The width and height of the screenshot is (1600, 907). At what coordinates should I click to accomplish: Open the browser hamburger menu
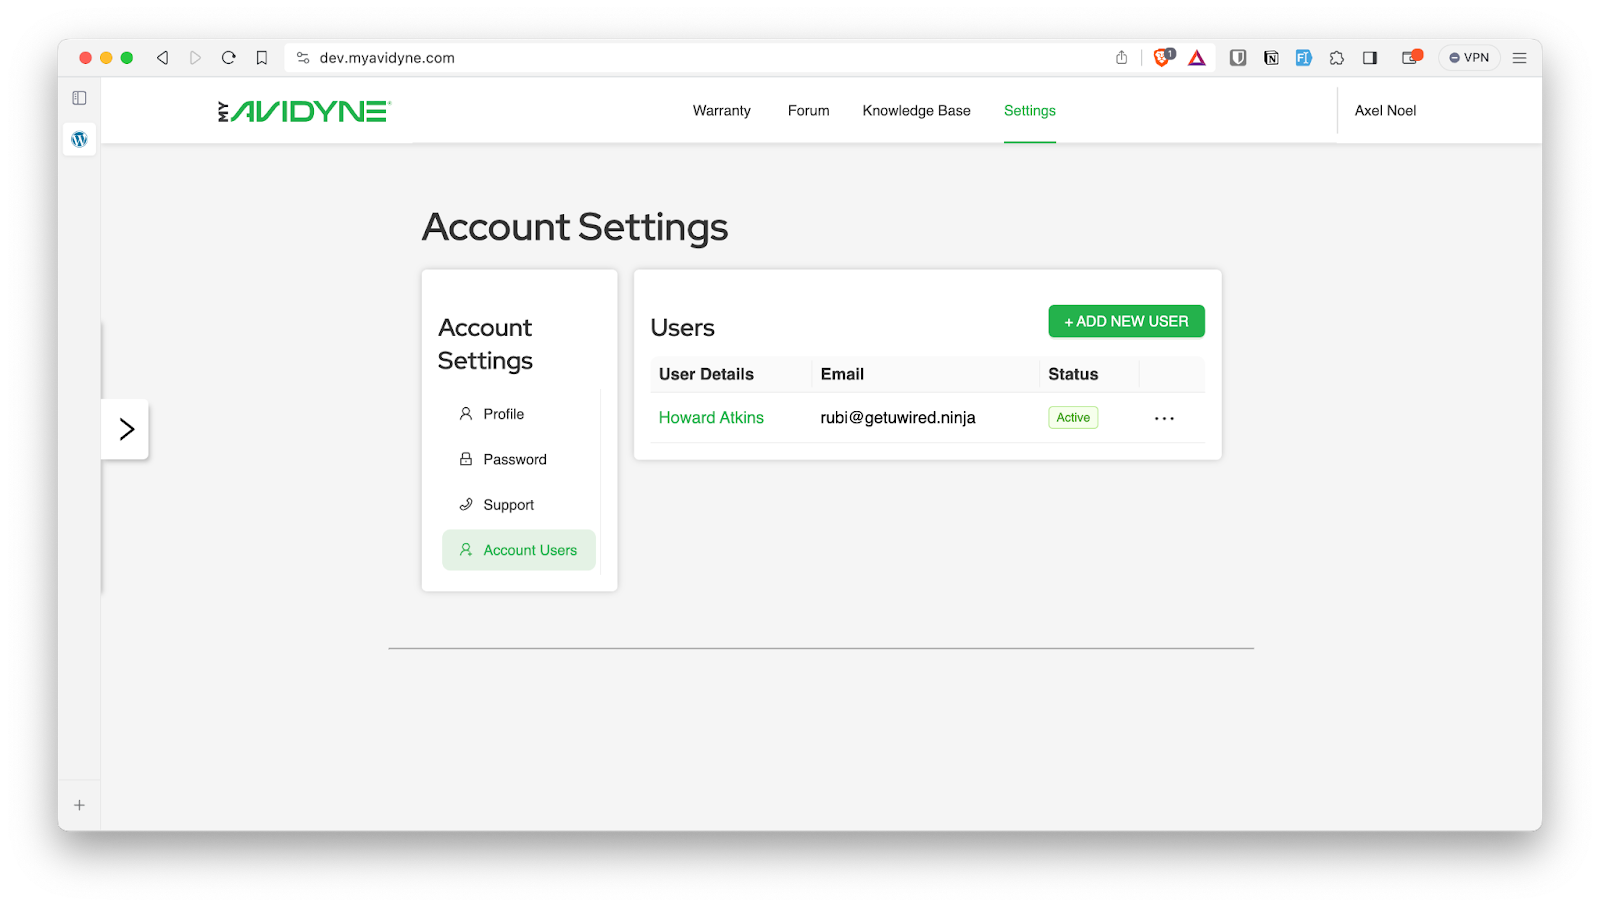tap(1519, 58)
